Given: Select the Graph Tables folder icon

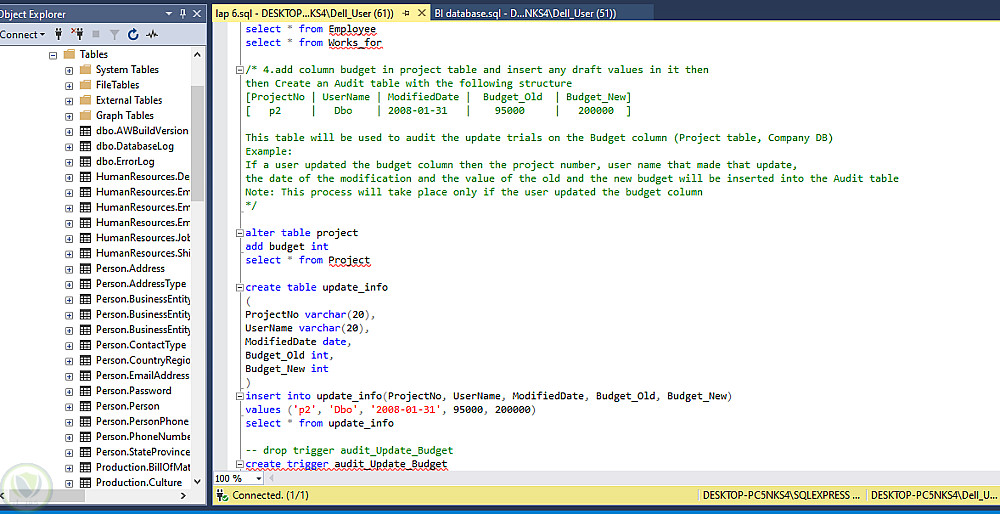Looking at the screenshot, I should click(85, 115).
